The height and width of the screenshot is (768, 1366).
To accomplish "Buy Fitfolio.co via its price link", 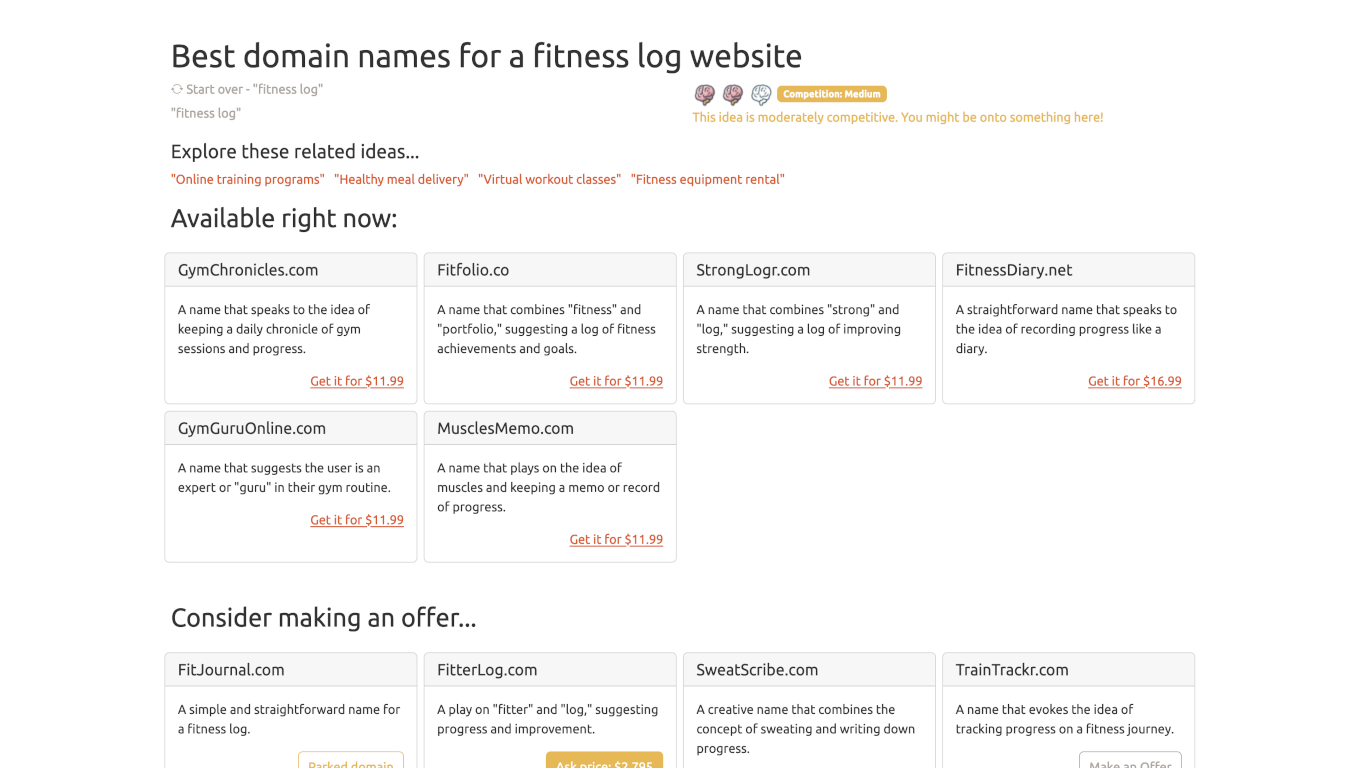I will pos(616,381).
